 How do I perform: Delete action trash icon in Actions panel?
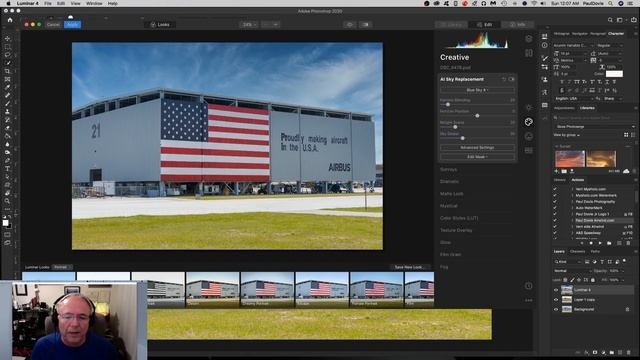pos(628,243)
